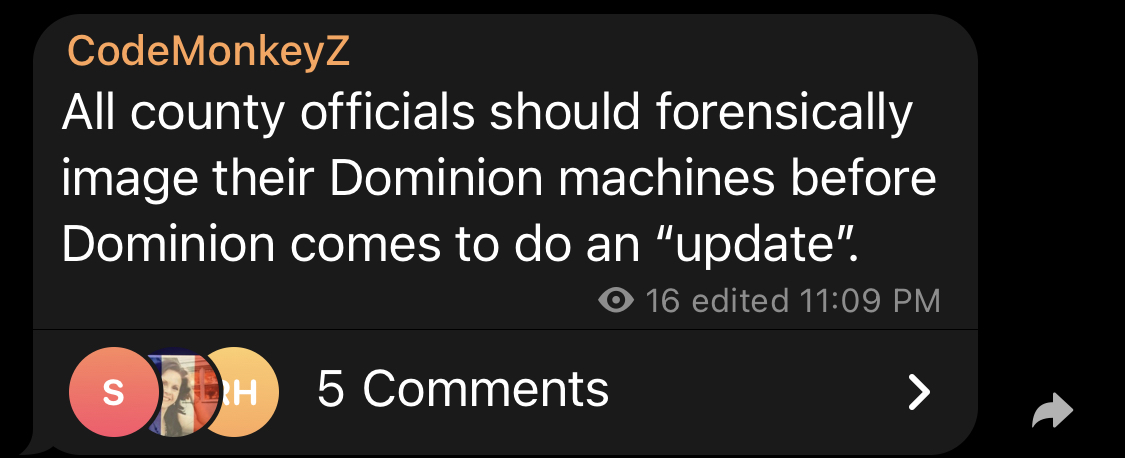This screenshot has width=1125, height=458.
Task: Click the word before in the message
Action: pyautogui.click(x=862, y=178)
